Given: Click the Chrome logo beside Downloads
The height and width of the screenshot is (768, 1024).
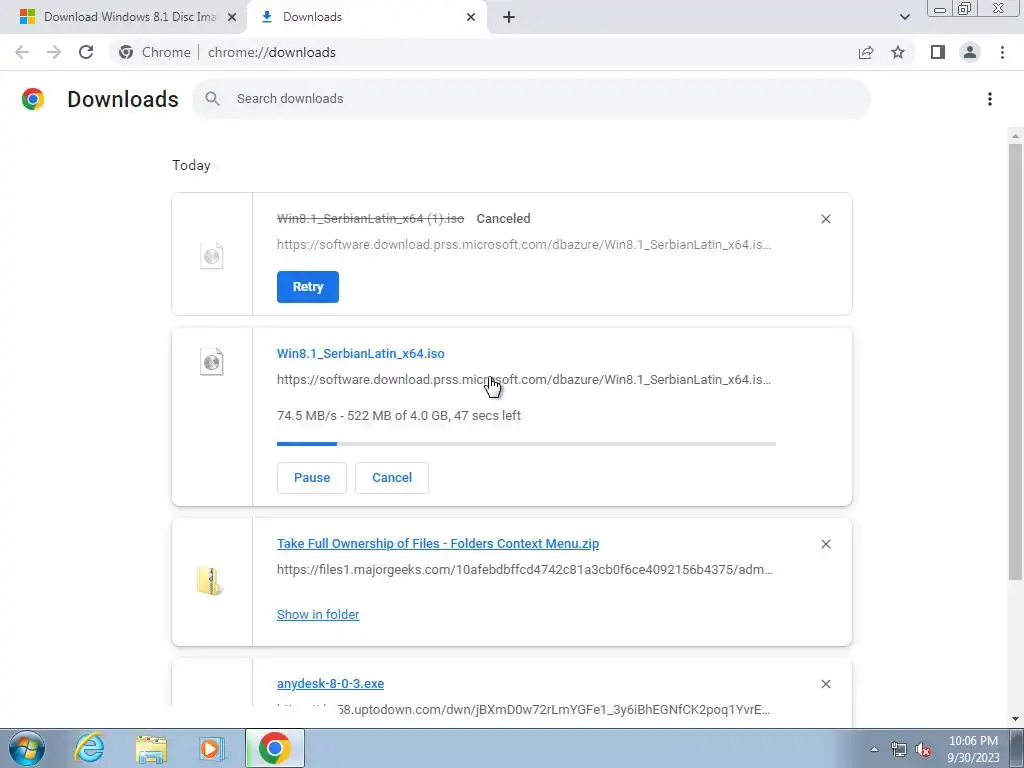Looking at the screenshot, I should click(x=33, y=99).
